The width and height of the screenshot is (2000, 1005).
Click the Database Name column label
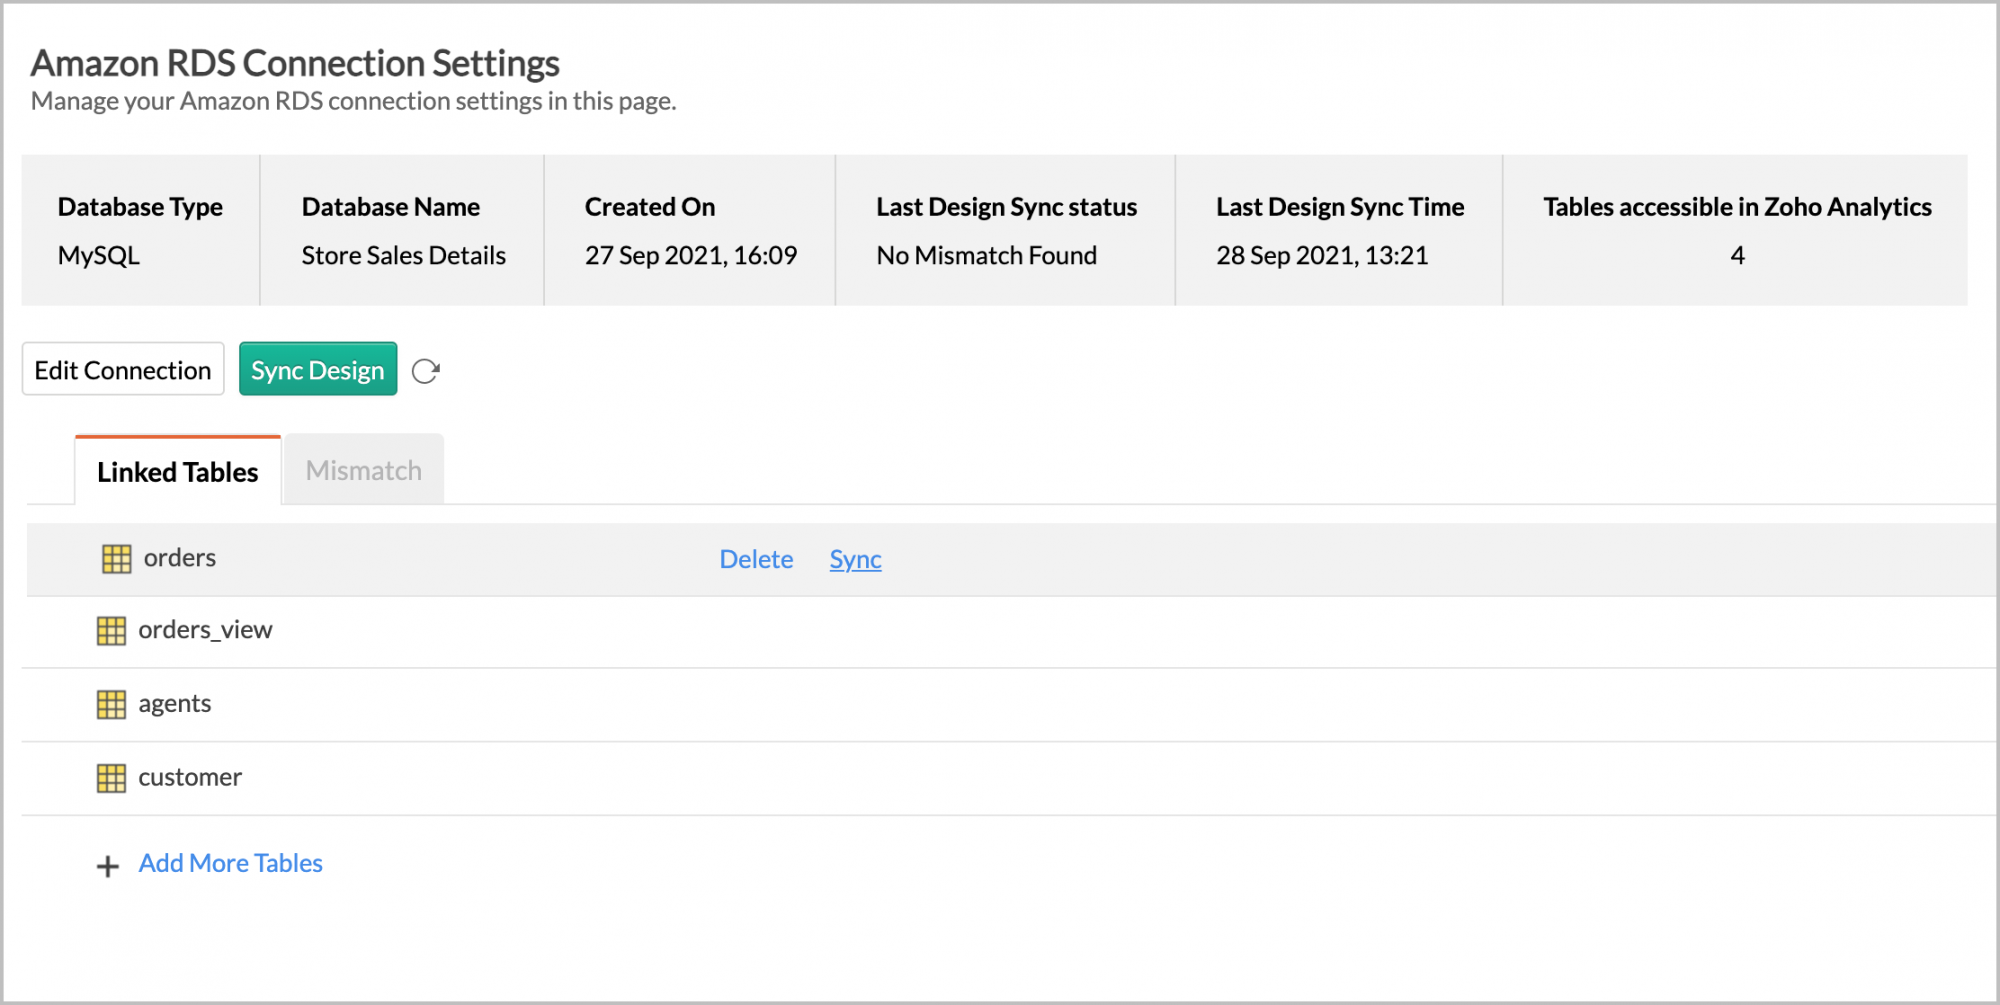pyautogui.click(x=391, y=207)
